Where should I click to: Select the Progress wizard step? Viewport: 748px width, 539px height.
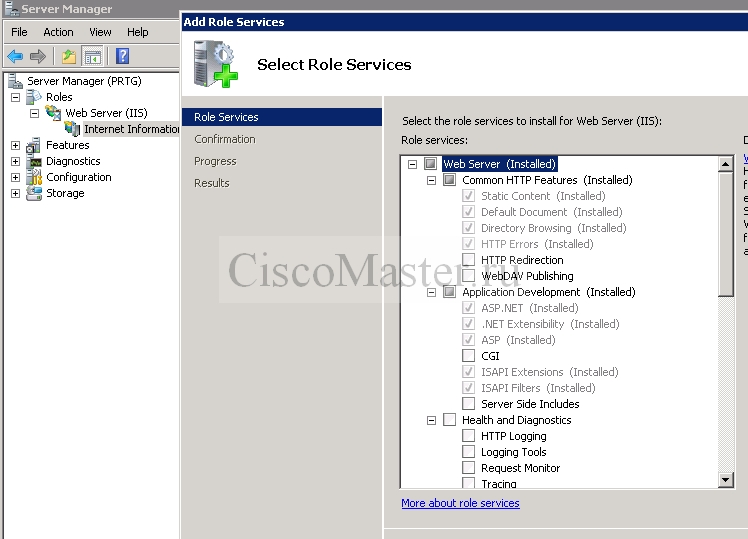pyautogui.click(x=215, y=161)
